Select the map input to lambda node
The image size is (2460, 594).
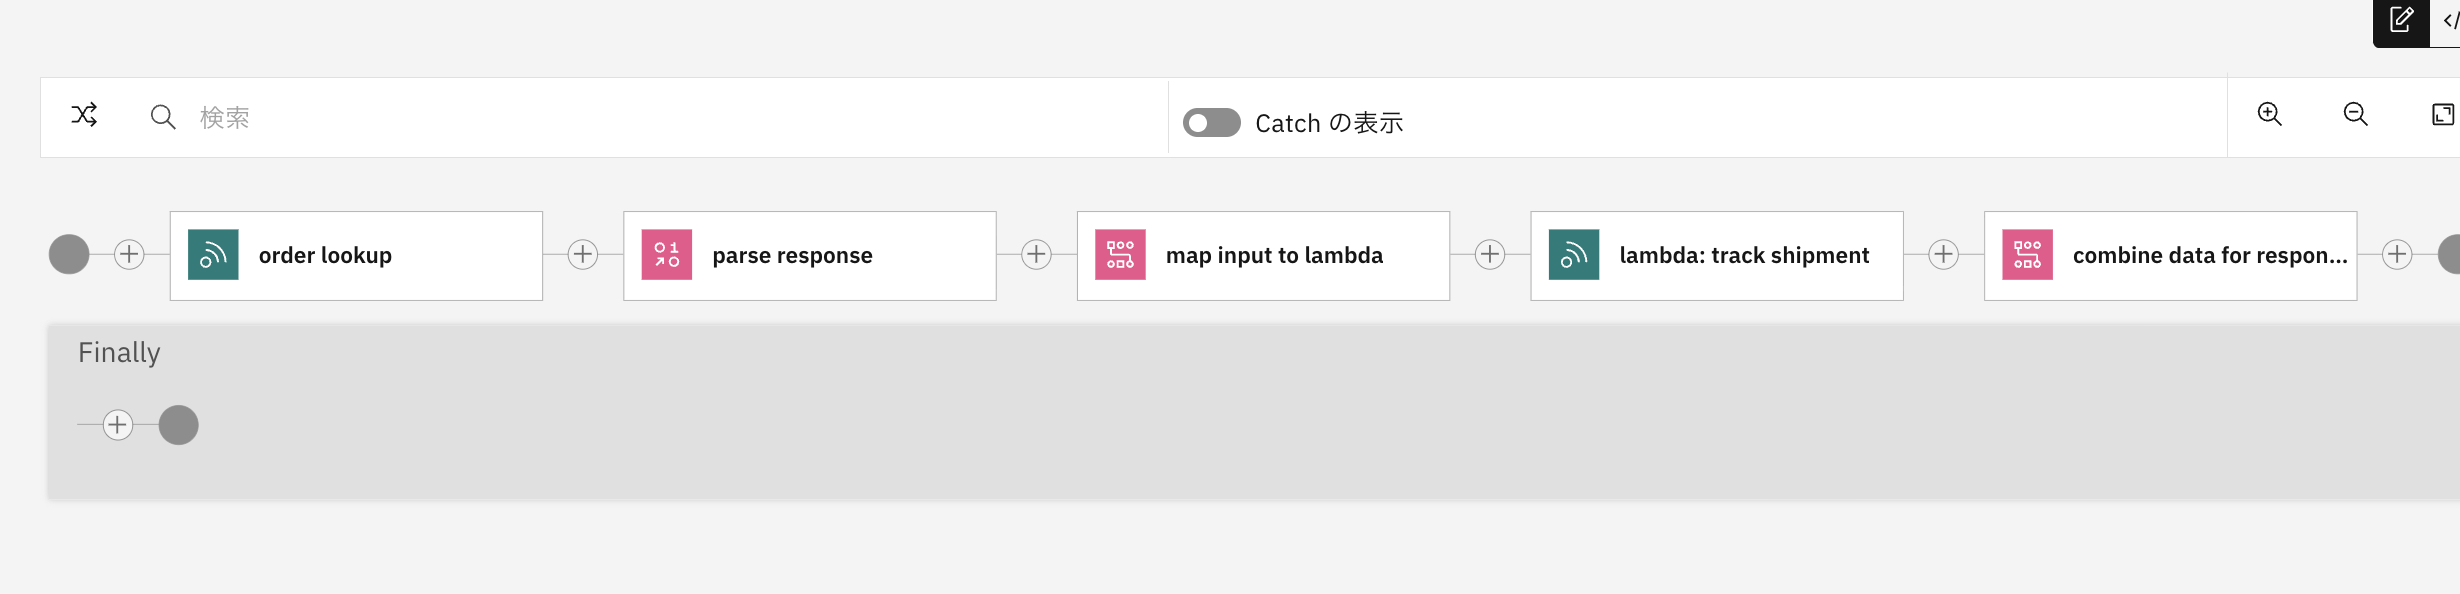(1263, 256)
